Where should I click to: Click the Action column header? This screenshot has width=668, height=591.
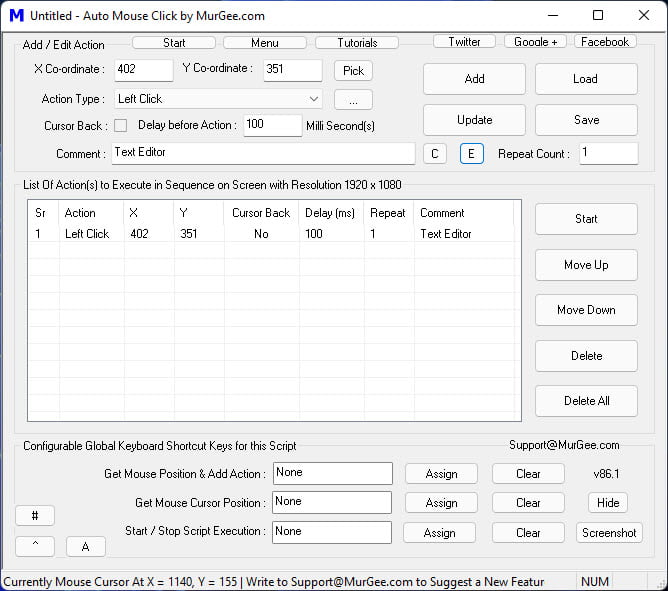92,213
